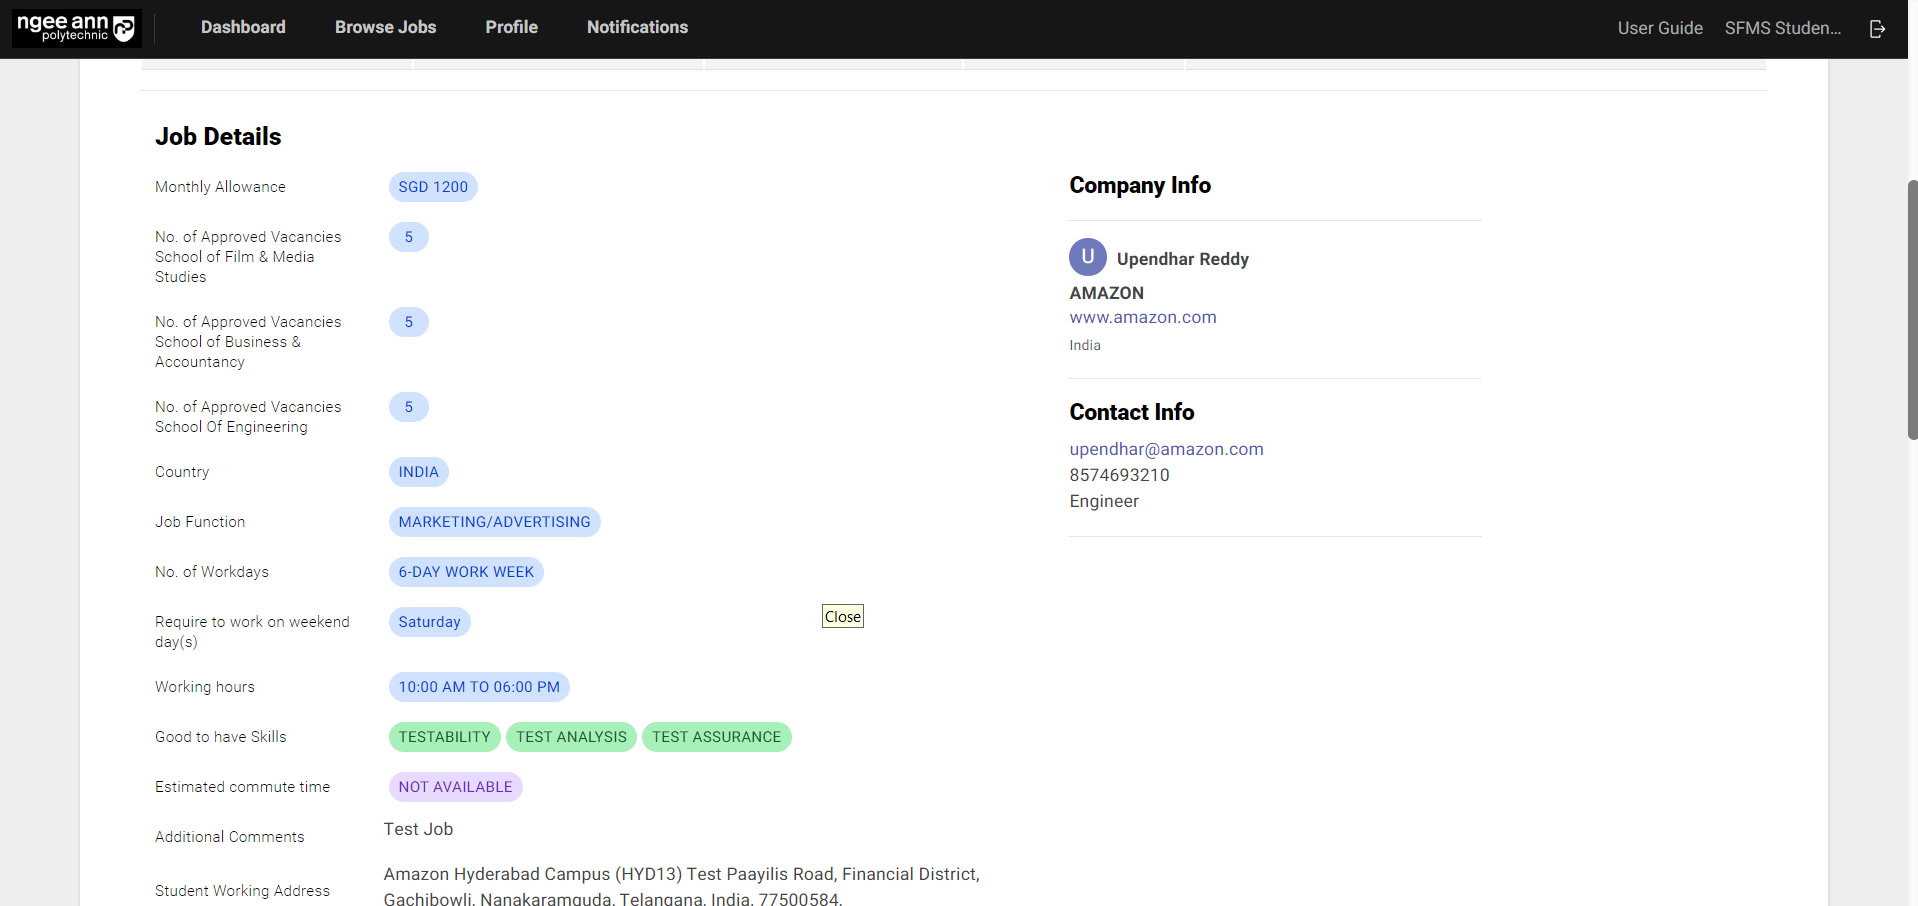Open the Dashboard menu
The image size is (1918, 906).
[243, 28]
